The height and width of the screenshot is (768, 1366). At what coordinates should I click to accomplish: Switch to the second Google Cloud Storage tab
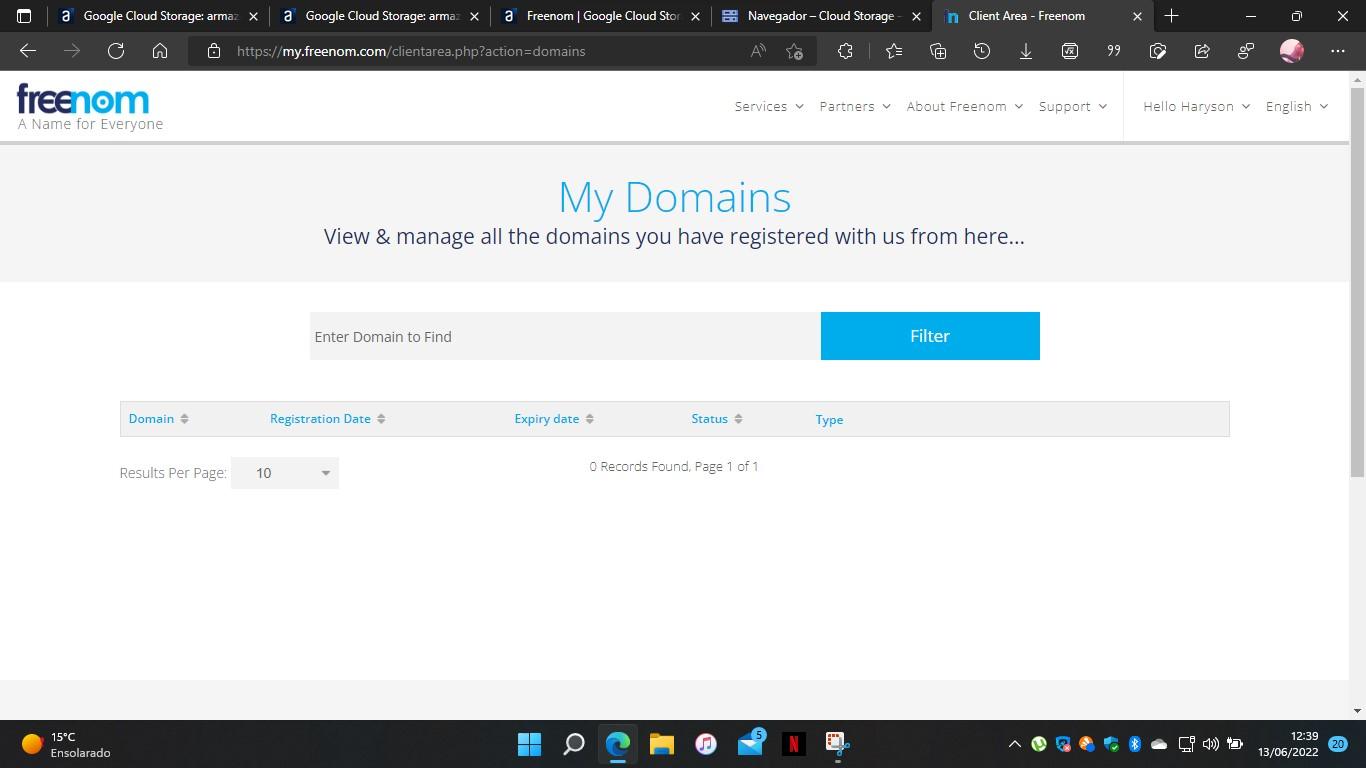378,16
